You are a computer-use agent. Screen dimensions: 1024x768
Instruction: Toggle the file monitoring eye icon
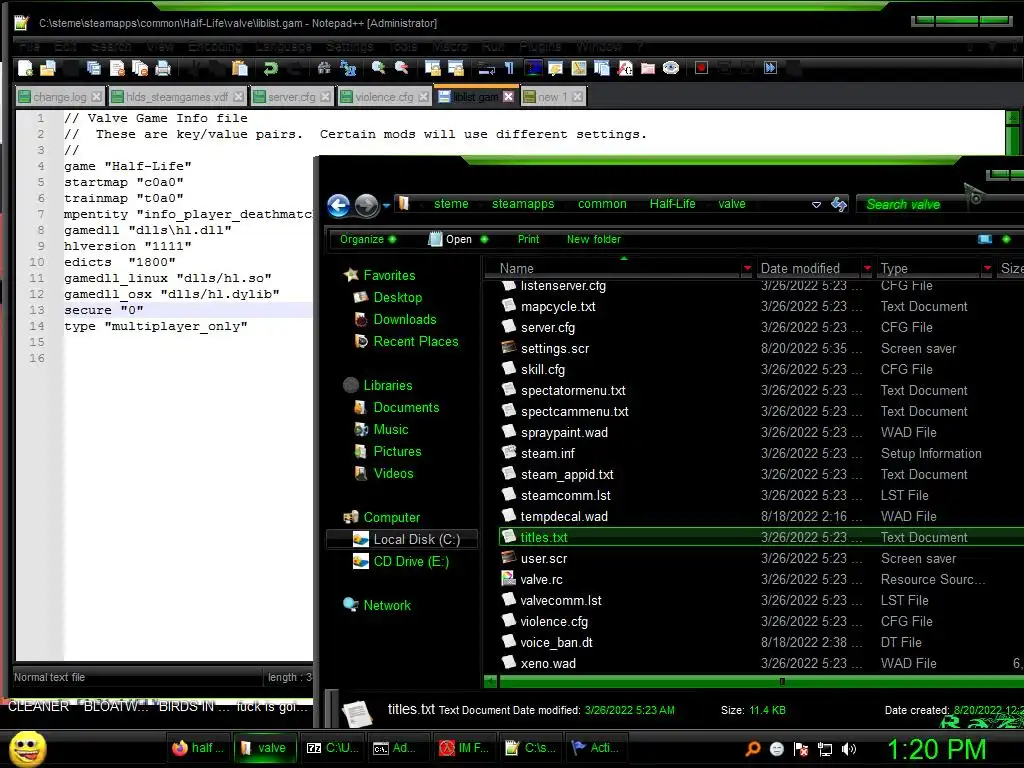(x=671, y=68)
